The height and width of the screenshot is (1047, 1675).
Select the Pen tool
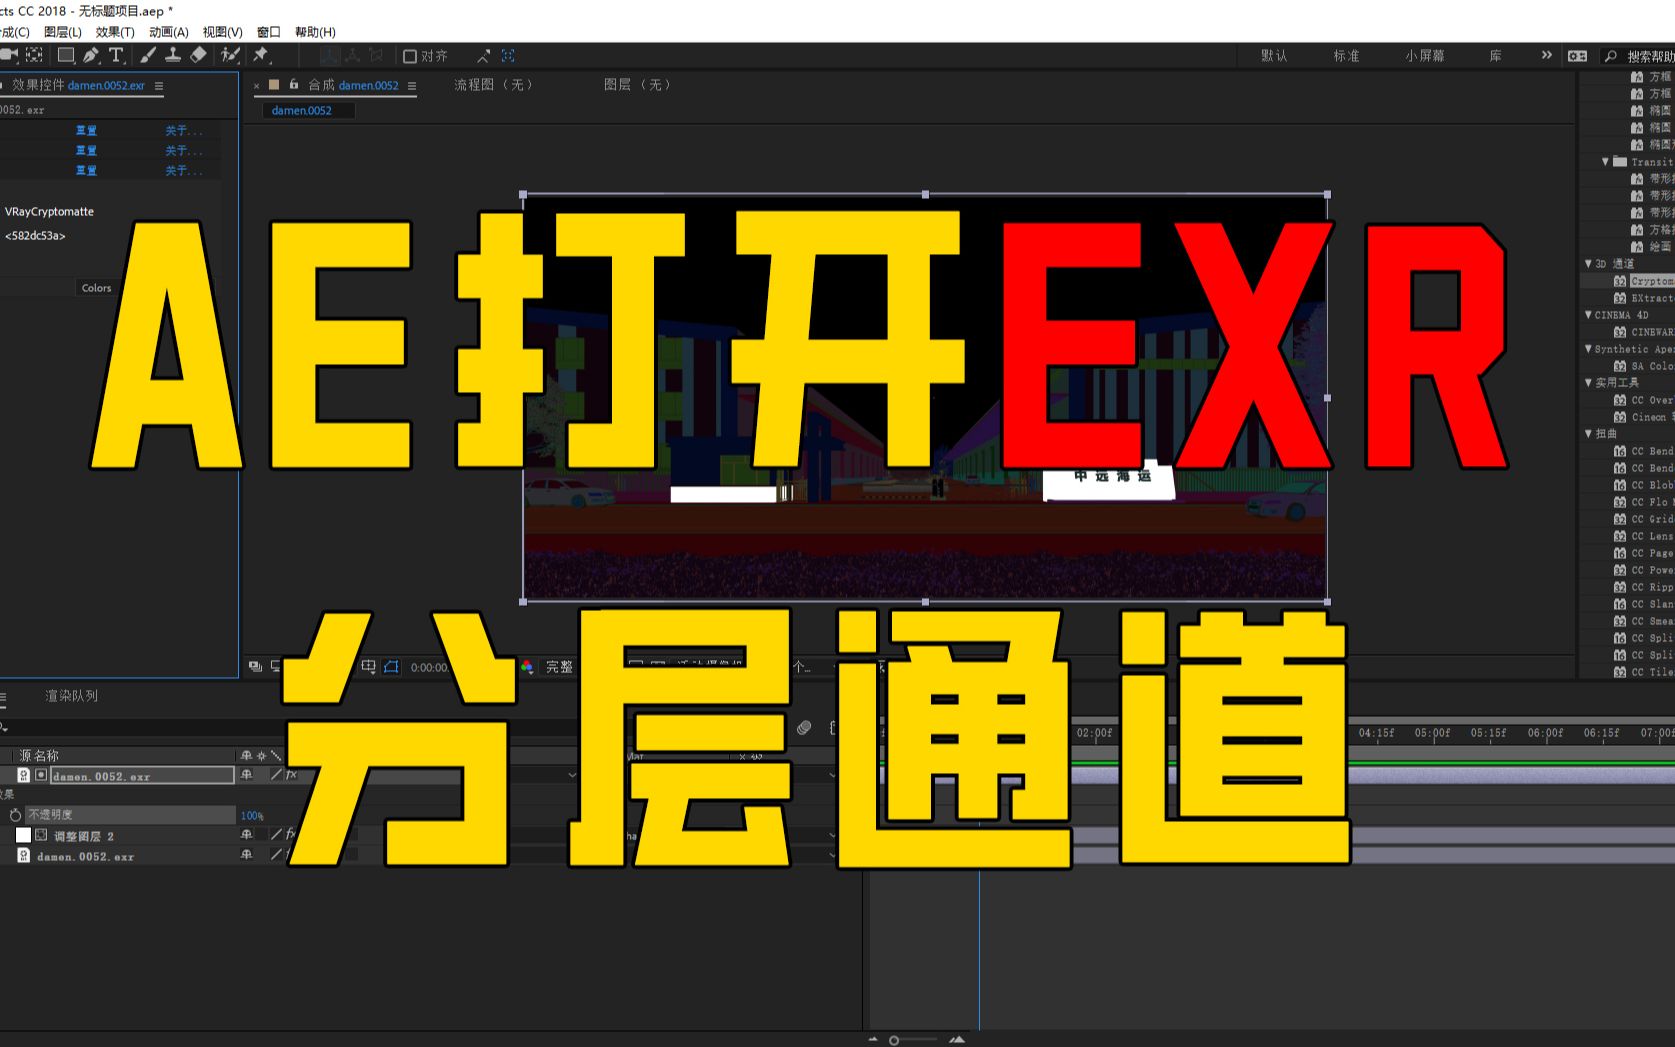[x=91, y=55]
